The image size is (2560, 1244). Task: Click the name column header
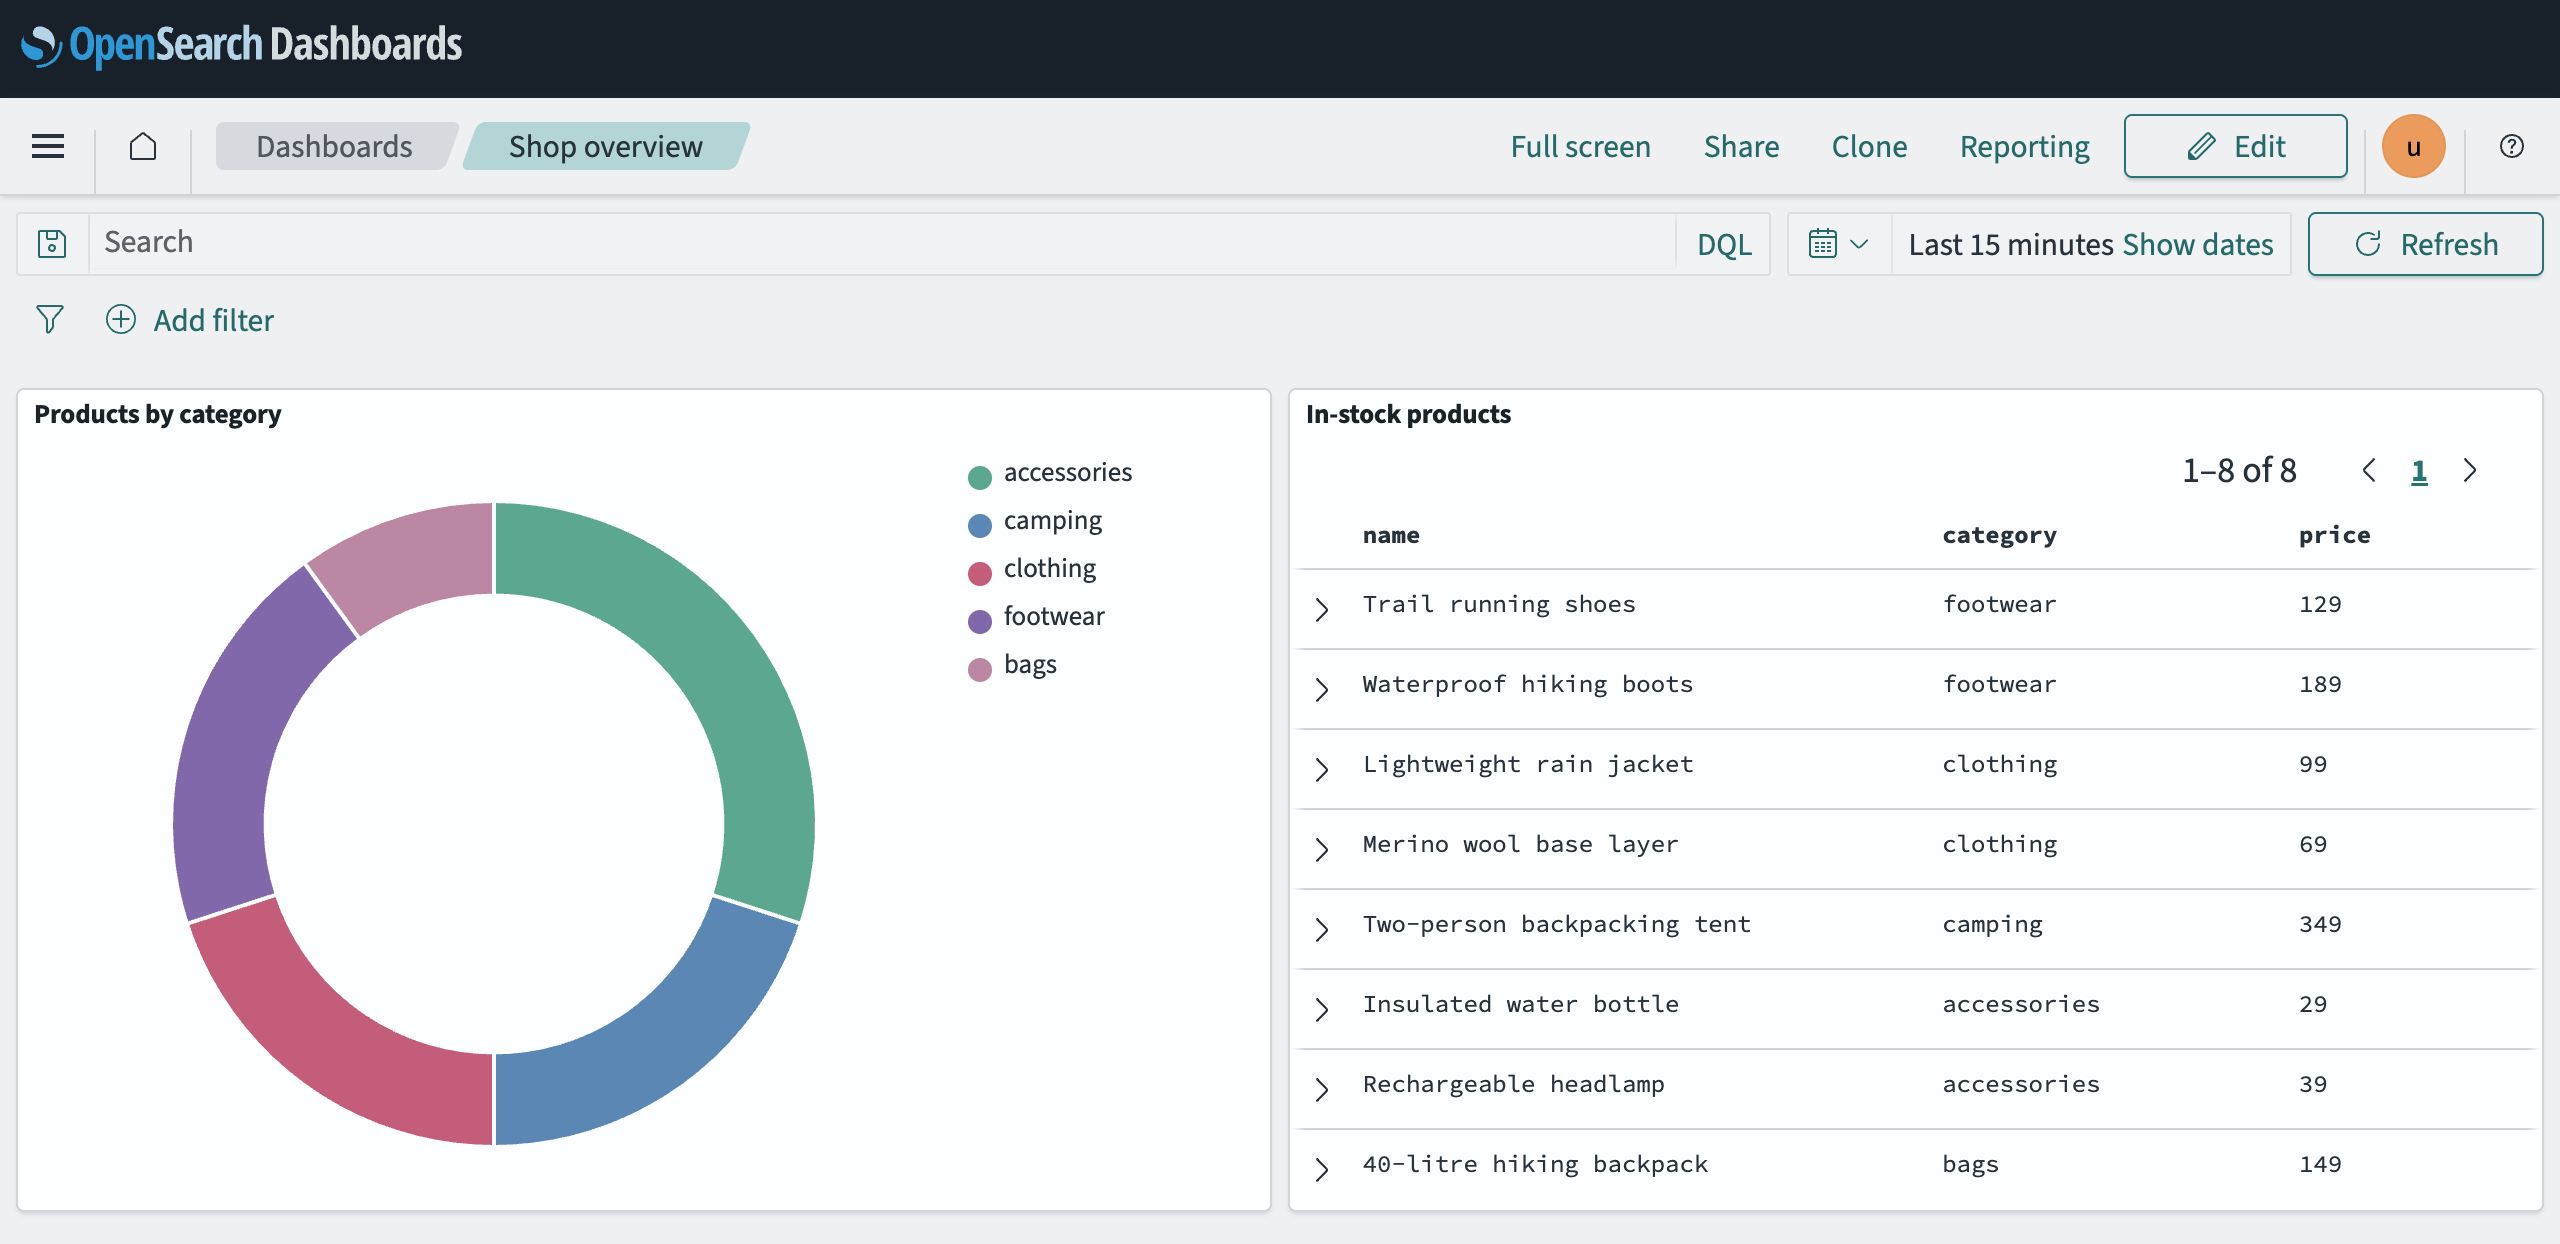[1391, 535]
